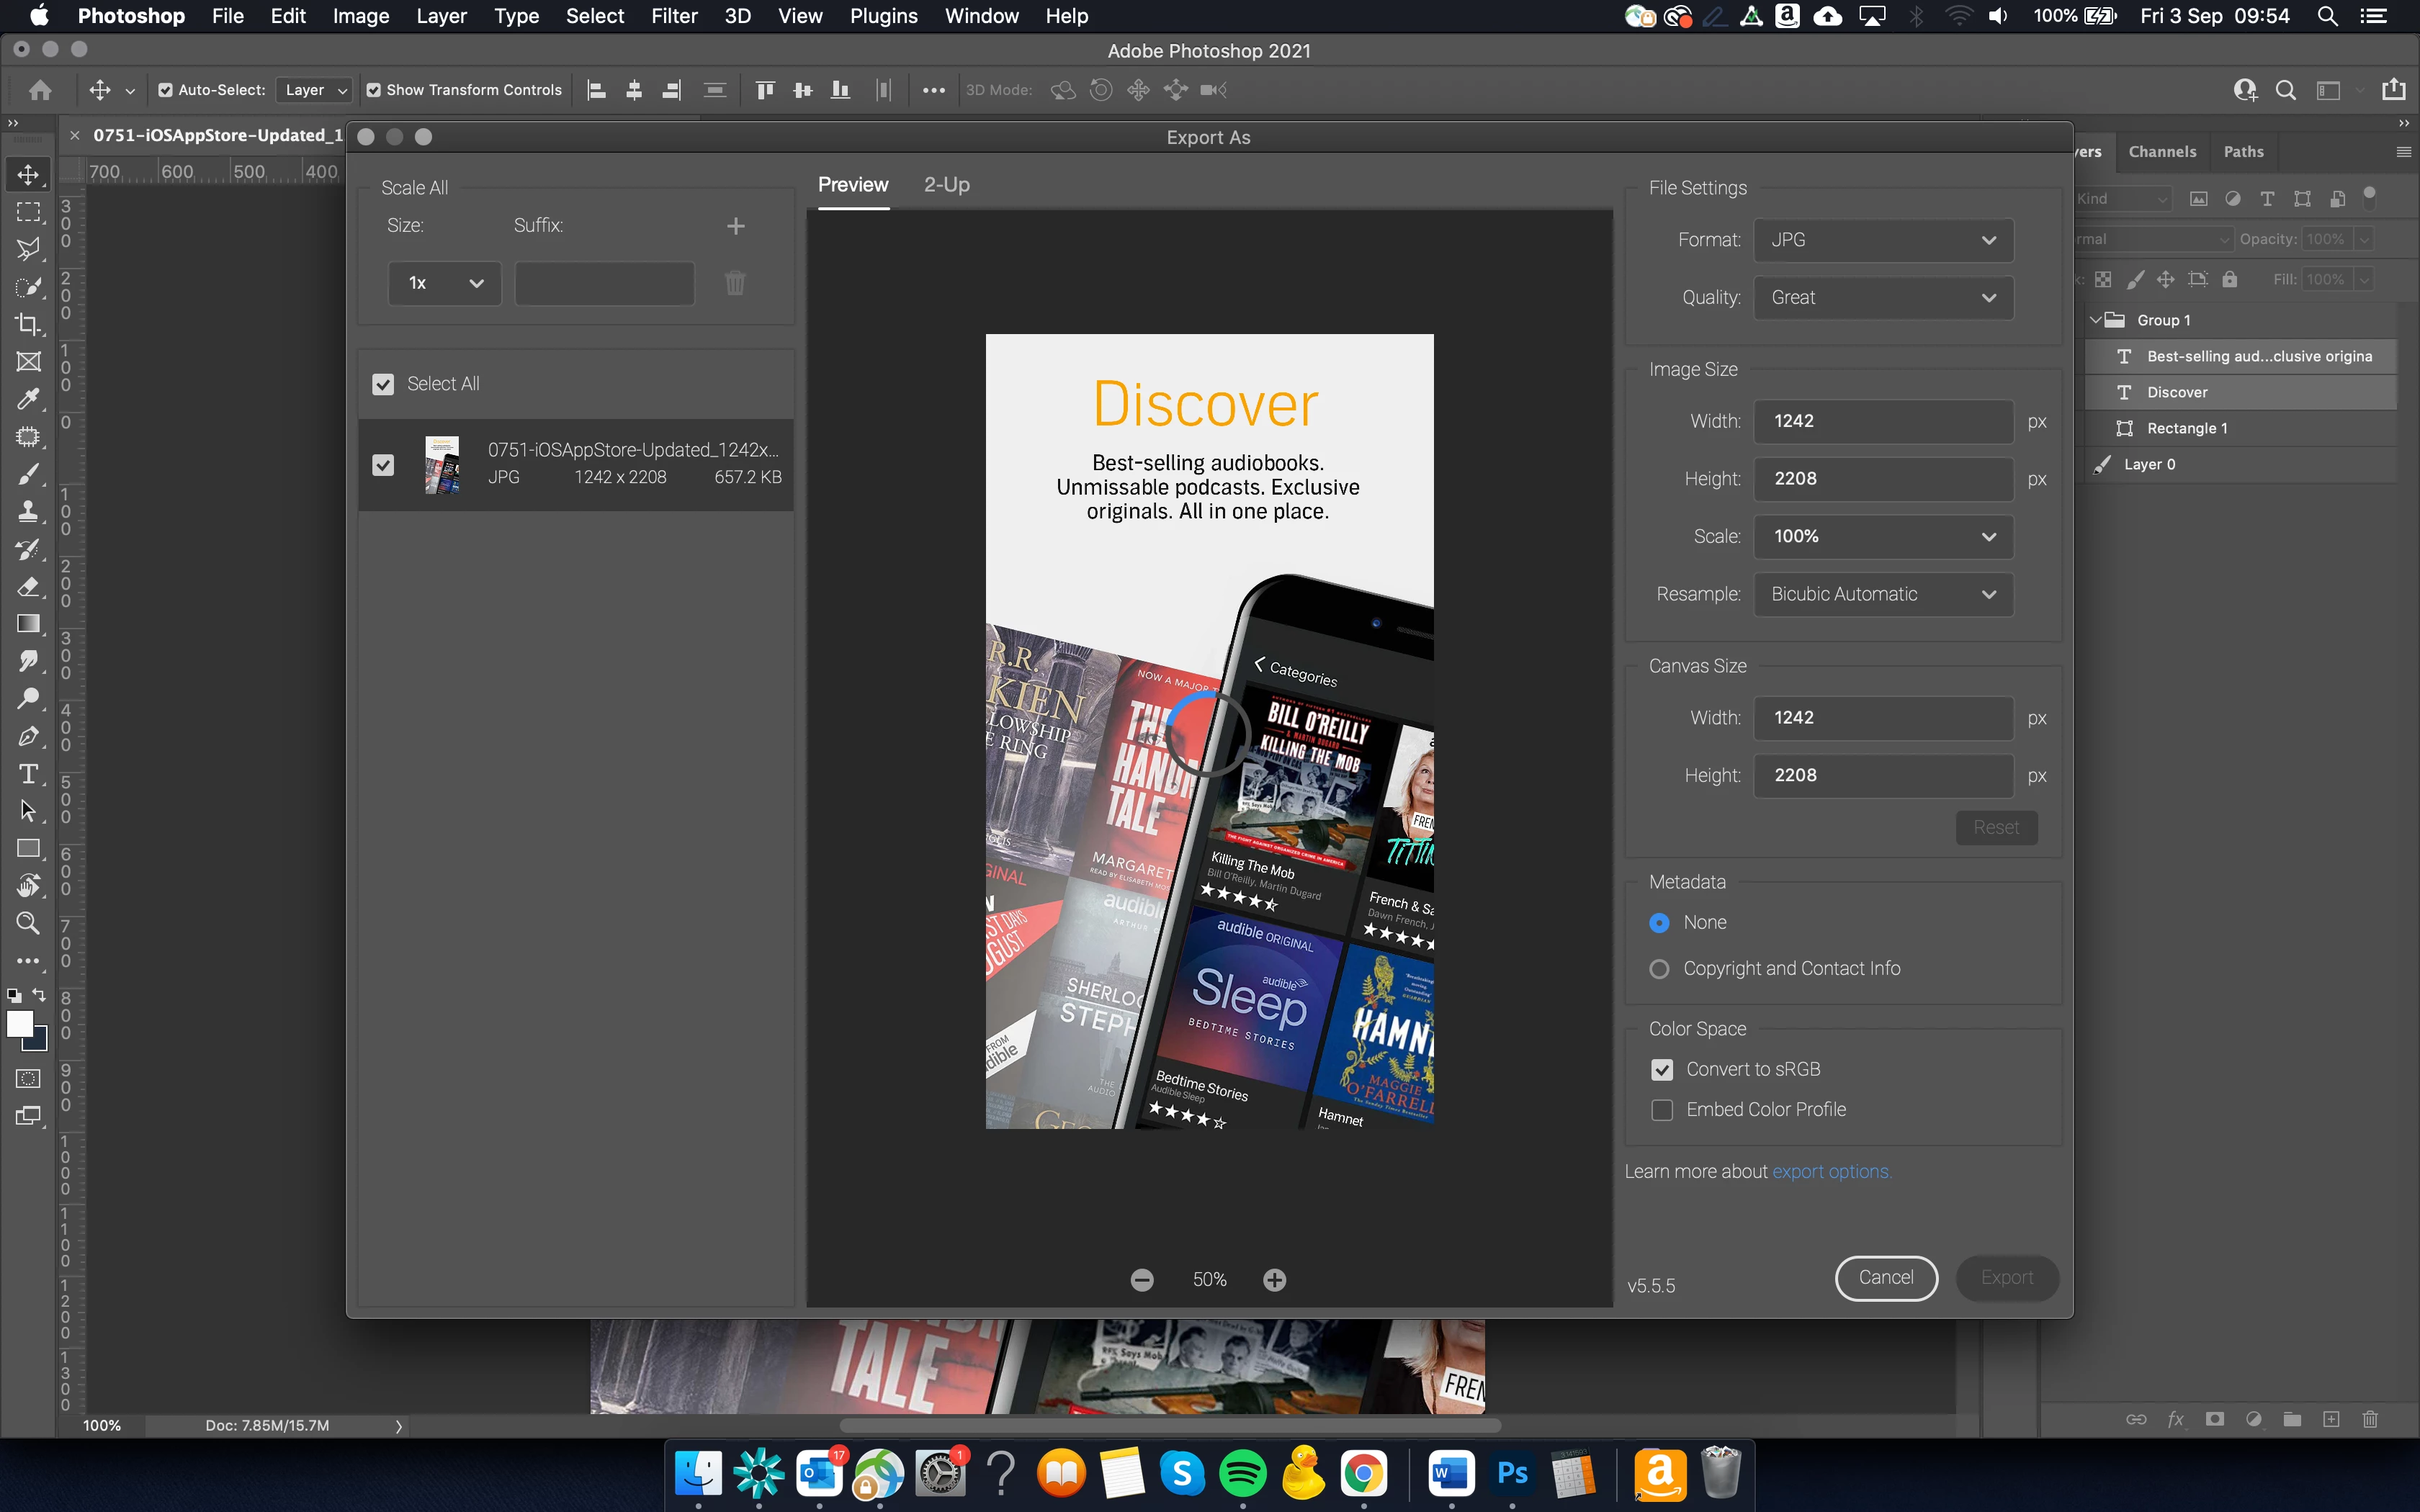
Task: Open Photoshop from the Dock
Action: 1511,1474
